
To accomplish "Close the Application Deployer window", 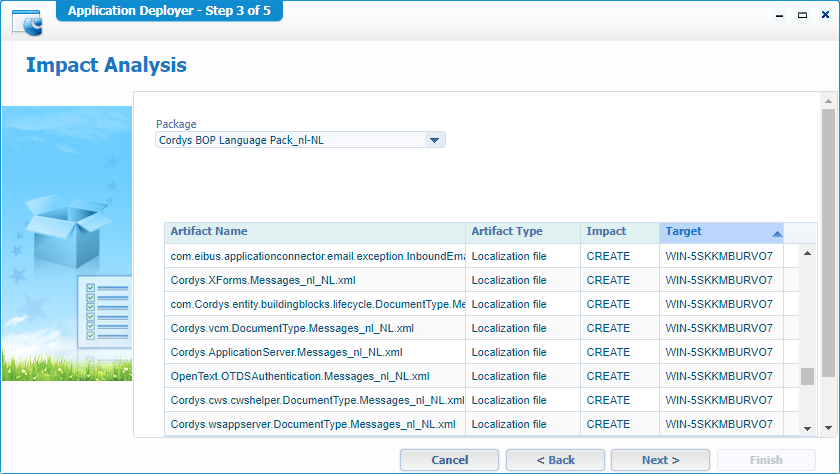I will pyautogui.click(x=825, y=15).
